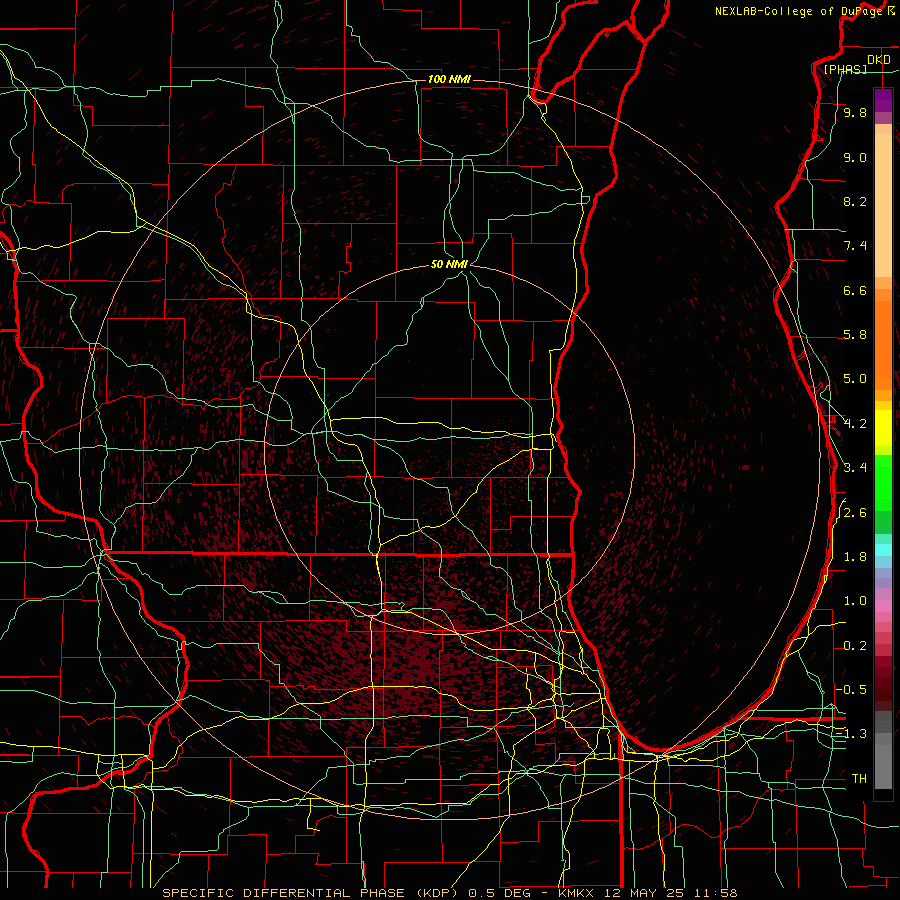Pick the purple band atop the color bar
Viewport: 900px width, 900px height.
coord(883,100)
